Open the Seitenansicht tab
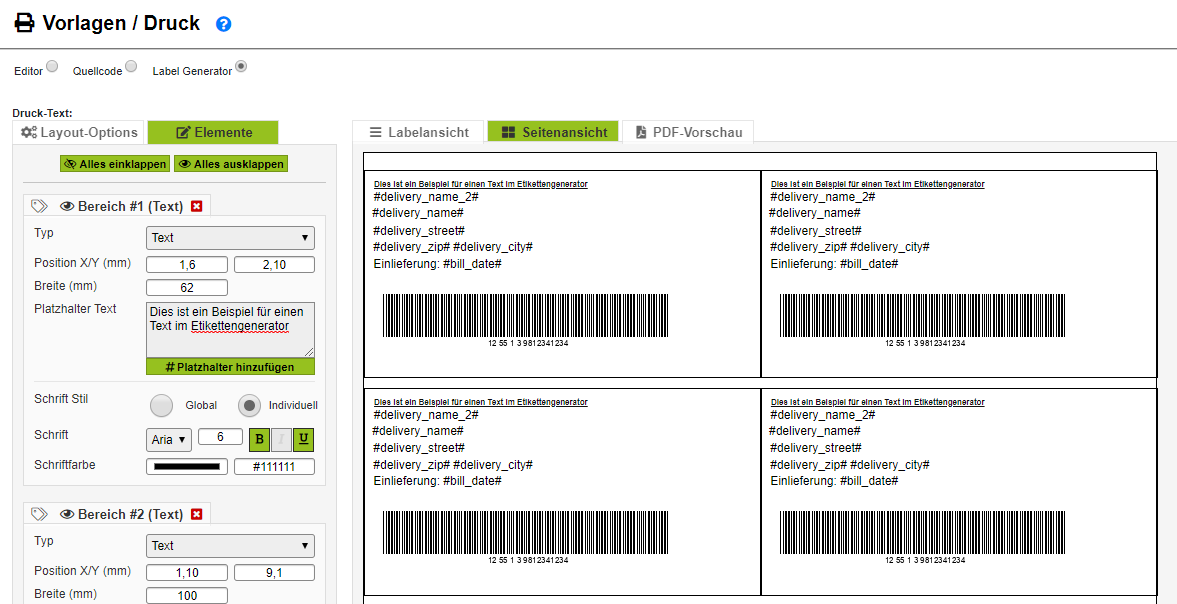1177x604 pixels. tap(553, 133)
